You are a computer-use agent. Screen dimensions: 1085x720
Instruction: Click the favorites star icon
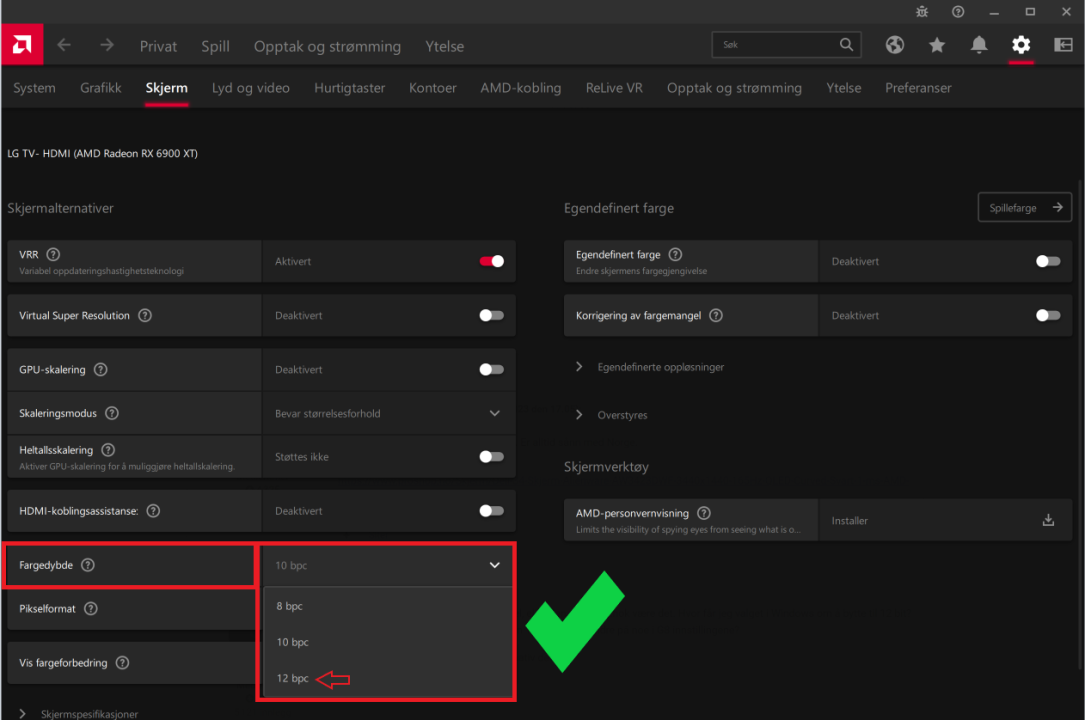pyautogui.click(x=937, y=45)
